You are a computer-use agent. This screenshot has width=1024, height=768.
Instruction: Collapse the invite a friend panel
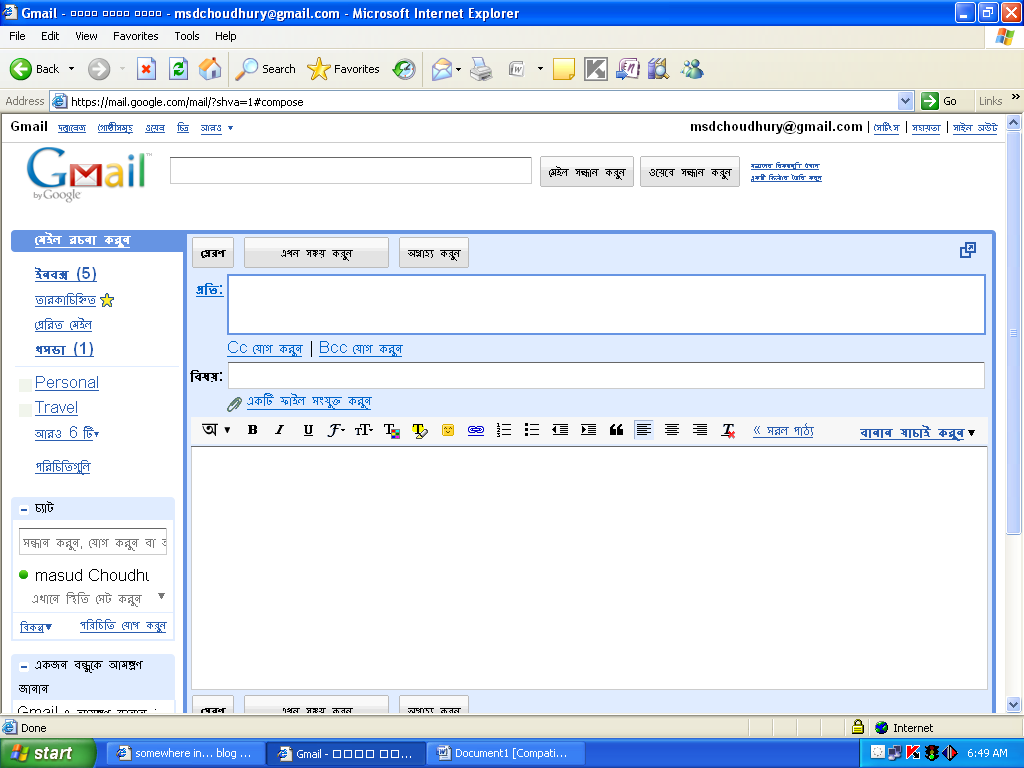pyautogui.click(x=24, y=667)
